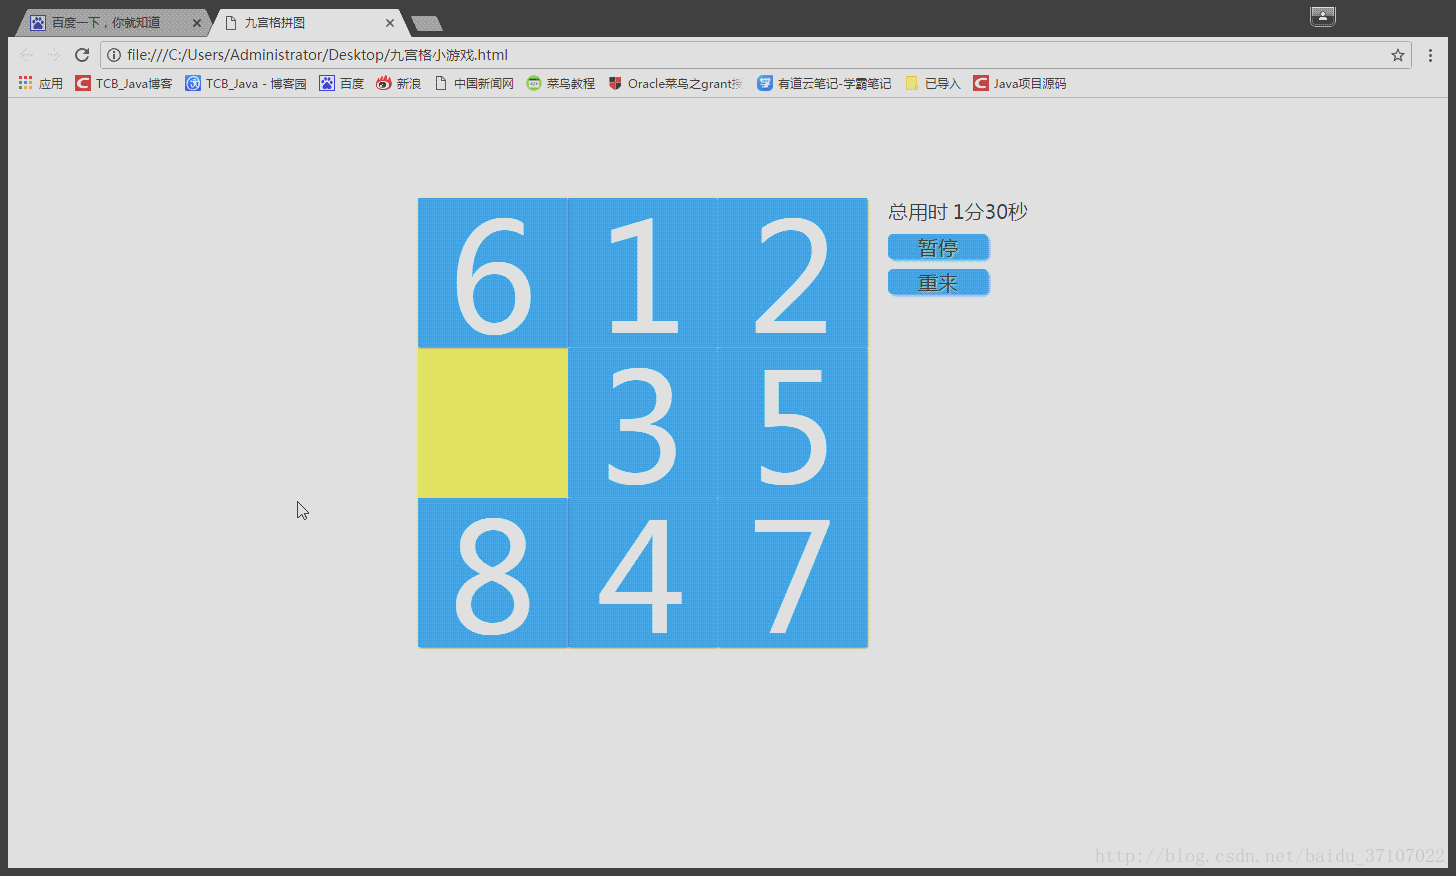Open the 中国新闻网 bookmark
The image size is (1456, 876).
(474, 83)
